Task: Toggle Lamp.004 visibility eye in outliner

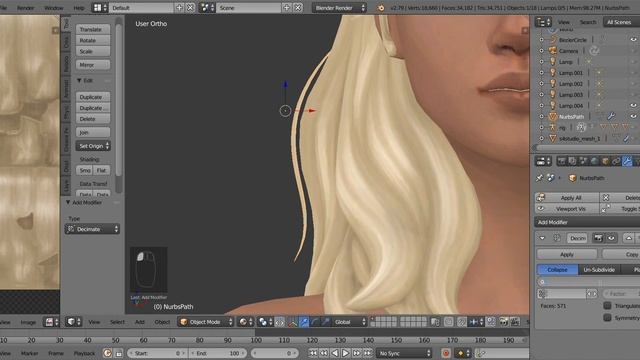Action: (x=633, y=105)
